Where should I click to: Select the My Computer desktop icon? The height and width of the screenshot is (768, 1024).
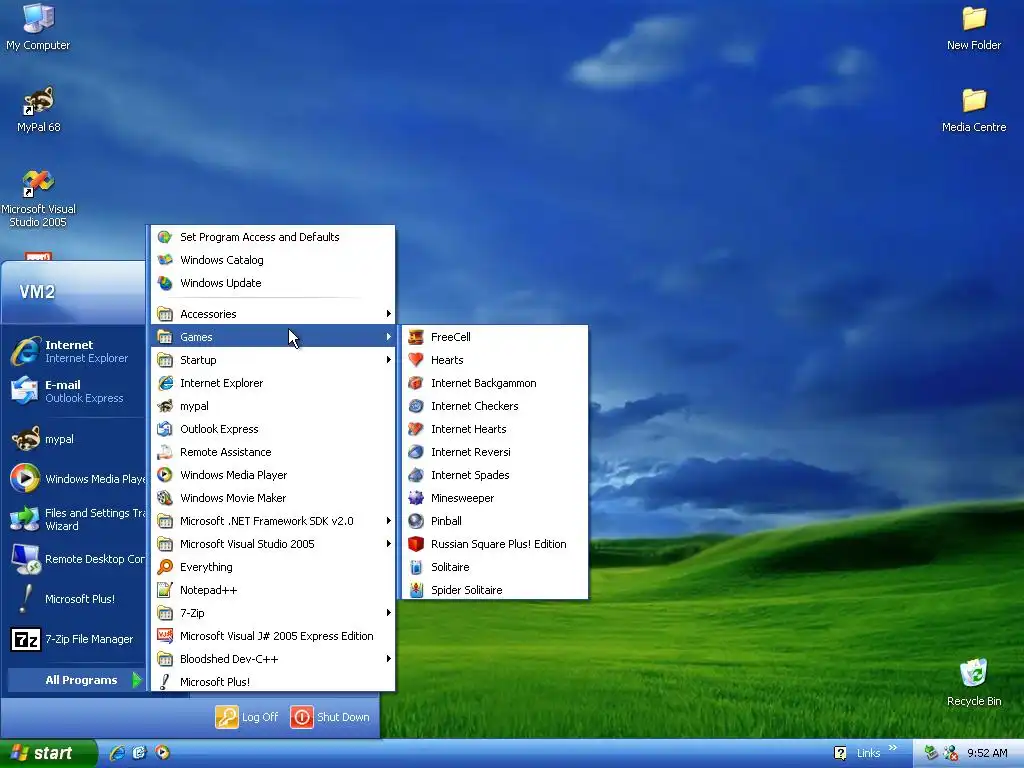pyautogui.click(x=38, y=27)
